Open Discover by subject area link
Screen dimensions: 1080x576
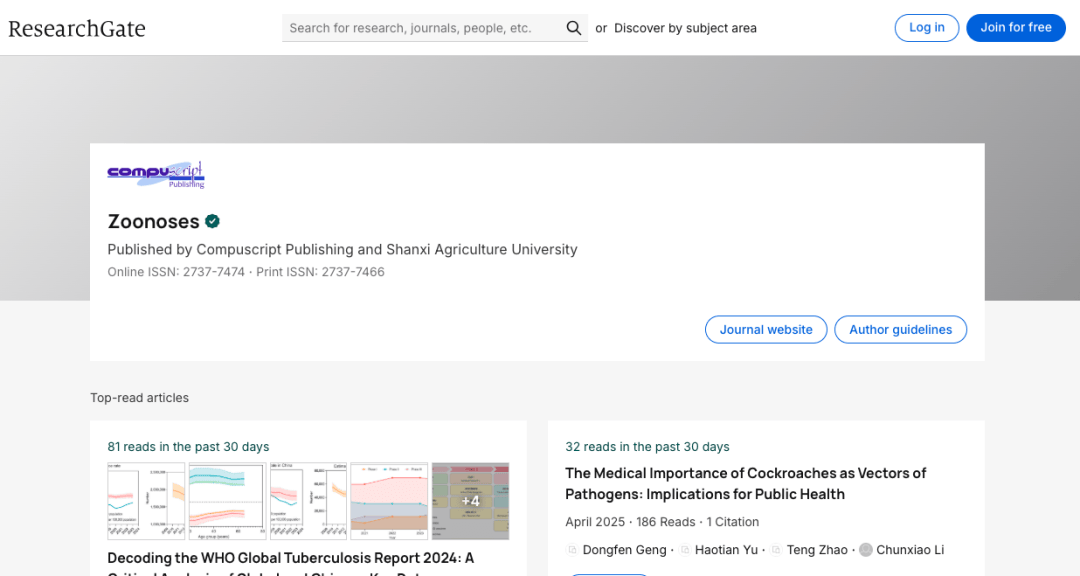tap(685, 28)
